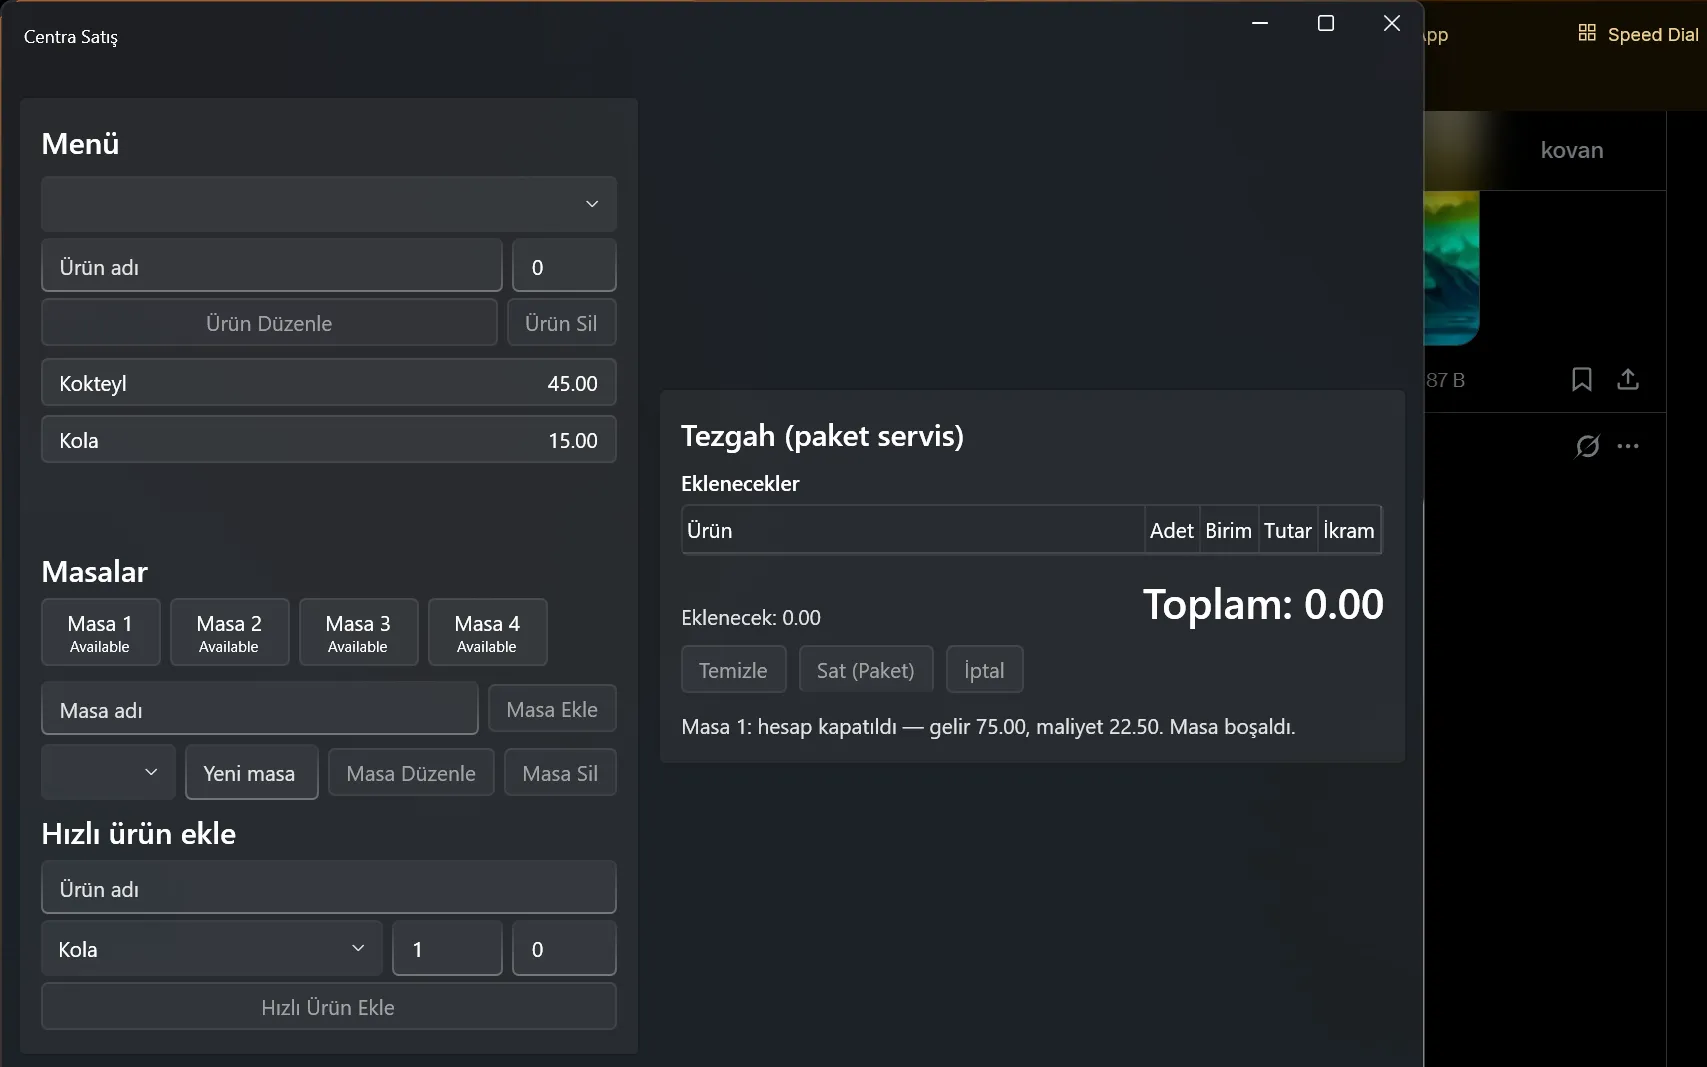1707x1067 pixels.
Task: Click the menu Ürün adı input field
Action: click(271, 266)
